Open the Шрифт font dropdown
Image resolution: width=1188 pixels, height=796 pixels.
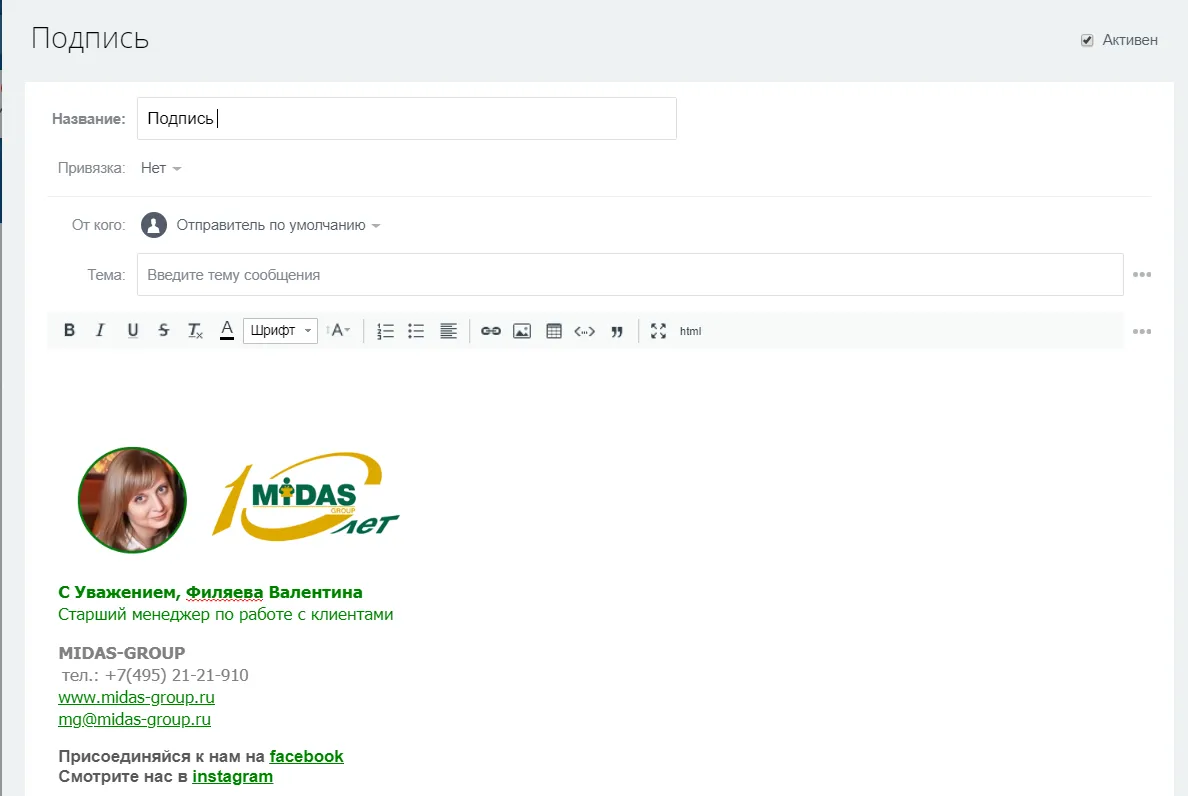tap(280, 331)
